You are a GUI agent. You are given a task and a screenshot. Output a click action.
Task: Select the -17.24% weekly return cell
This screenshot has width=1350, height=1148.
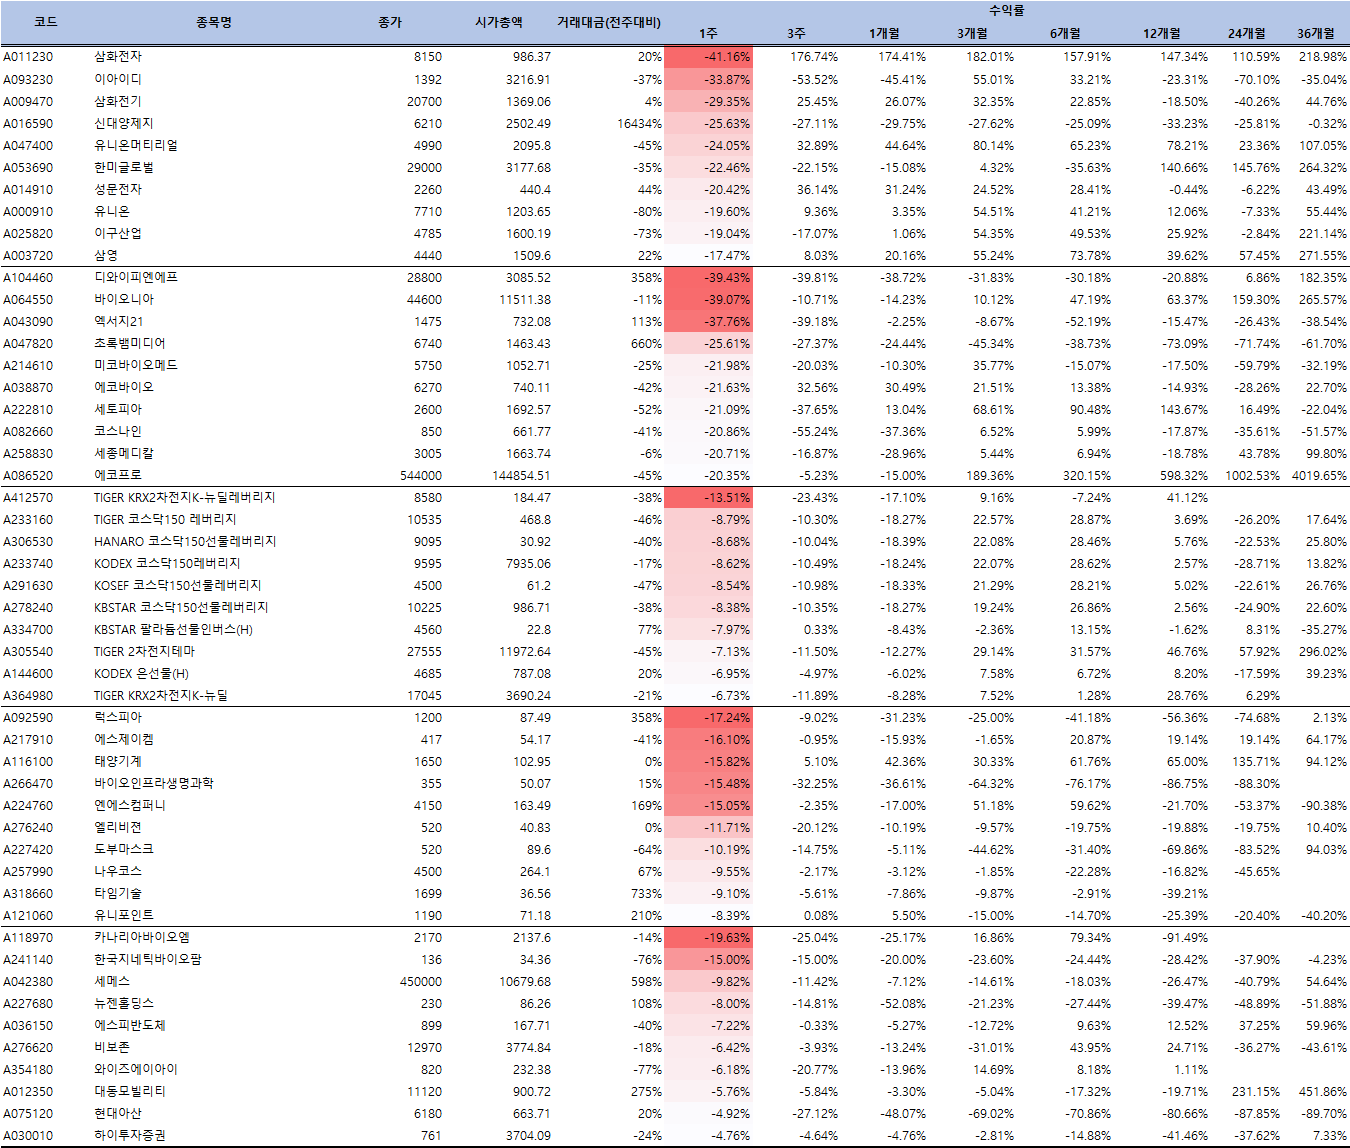pyautogui.click(x=708, y=717)
